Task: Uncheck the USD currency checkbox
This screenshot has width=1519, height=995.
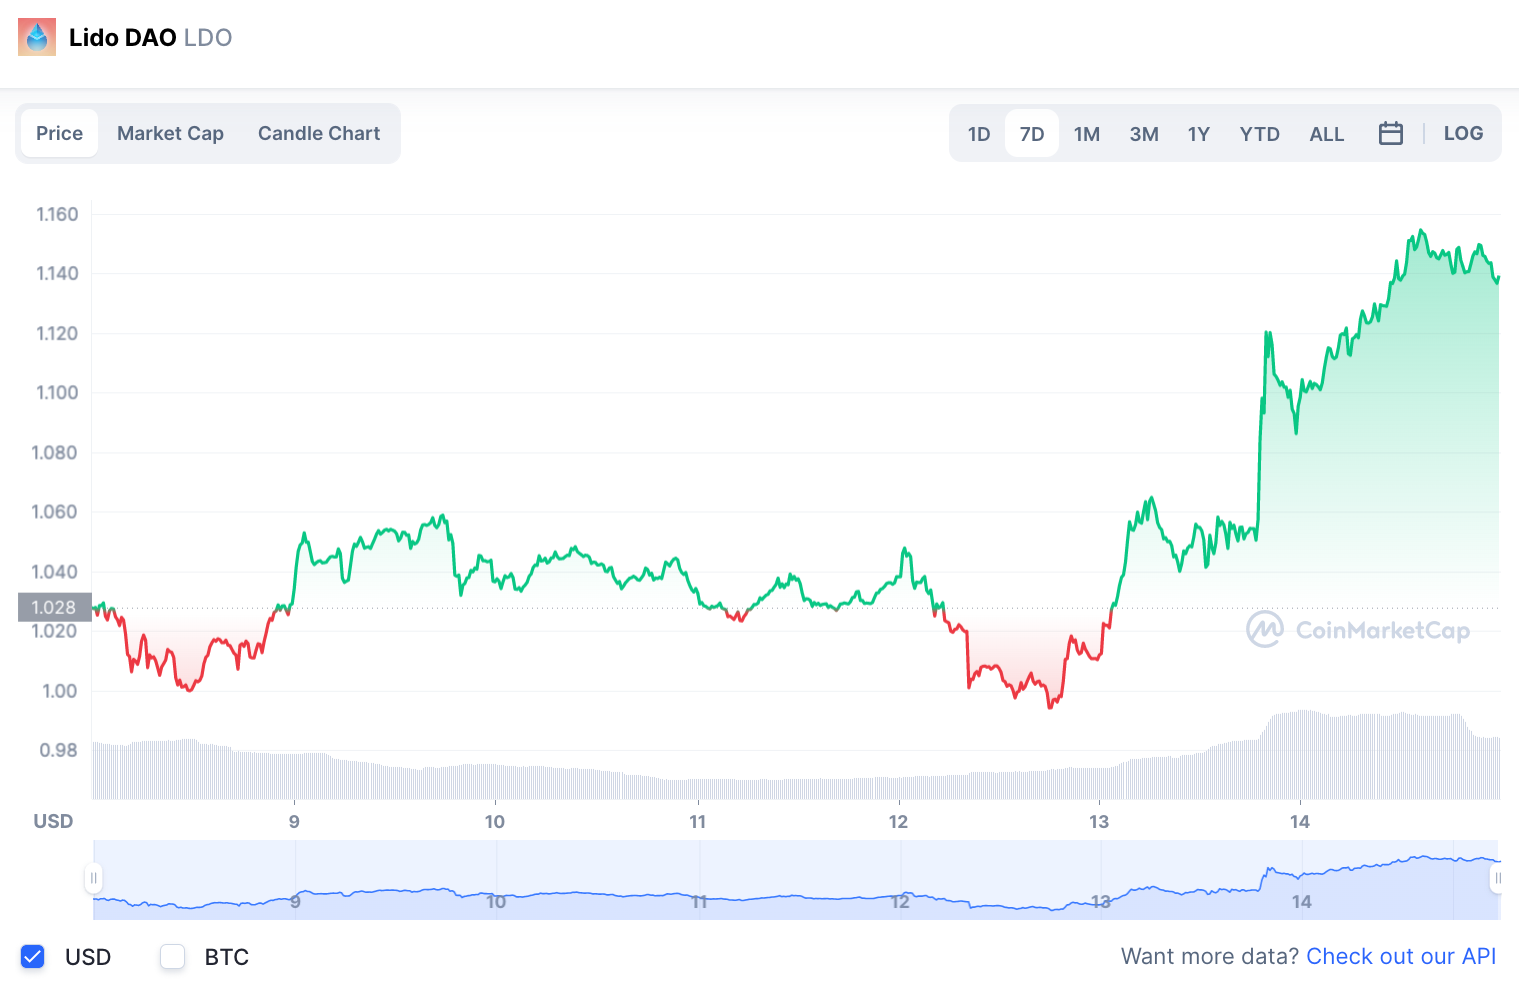Action: (x=33, y=957)
